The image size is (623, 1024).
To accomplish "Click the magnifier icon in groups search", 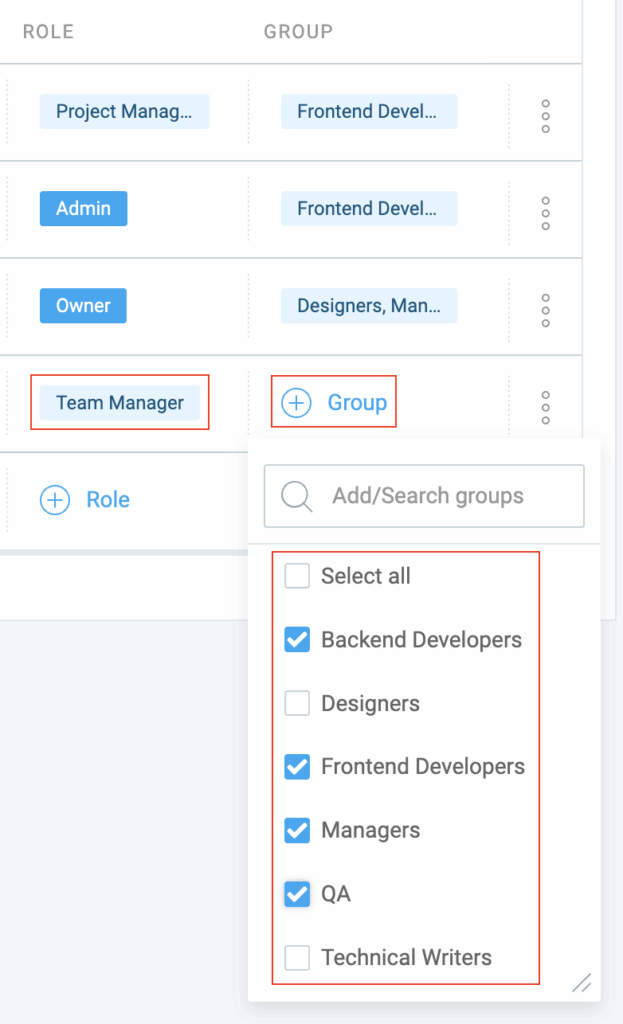I will (296, 496).
